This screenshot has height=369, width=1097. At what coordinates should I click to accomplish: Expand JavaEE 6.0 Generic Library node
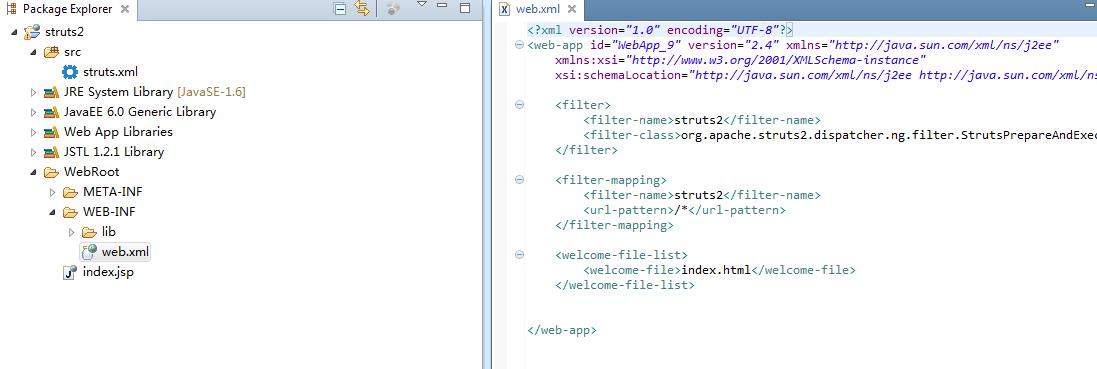[33, 112]
